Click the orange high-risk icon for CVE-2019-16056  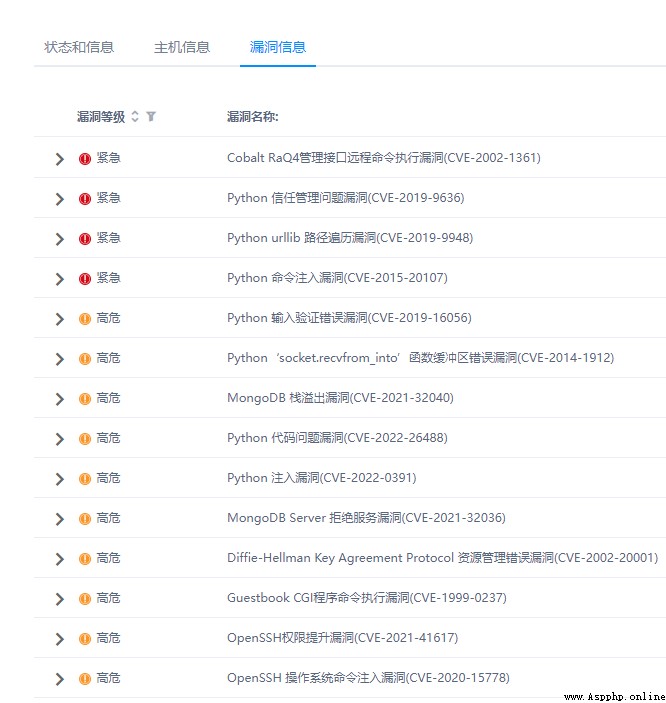coord(85,319)
